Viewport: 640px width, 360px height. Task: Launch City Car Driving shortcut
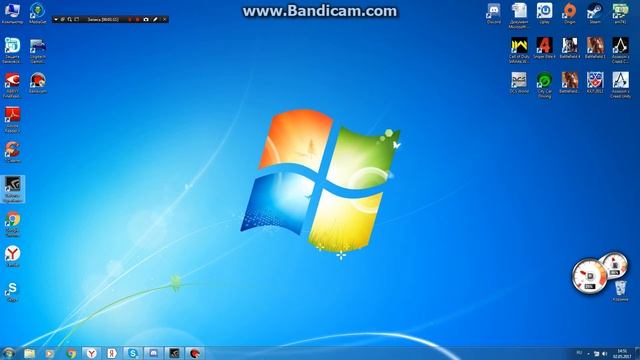click(x=544, y=85)
